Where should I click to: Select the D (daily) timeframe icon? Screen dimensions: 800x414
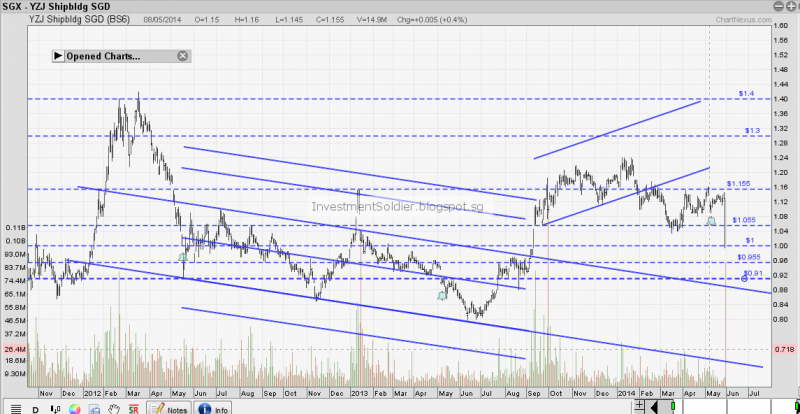tap(33, 408)
